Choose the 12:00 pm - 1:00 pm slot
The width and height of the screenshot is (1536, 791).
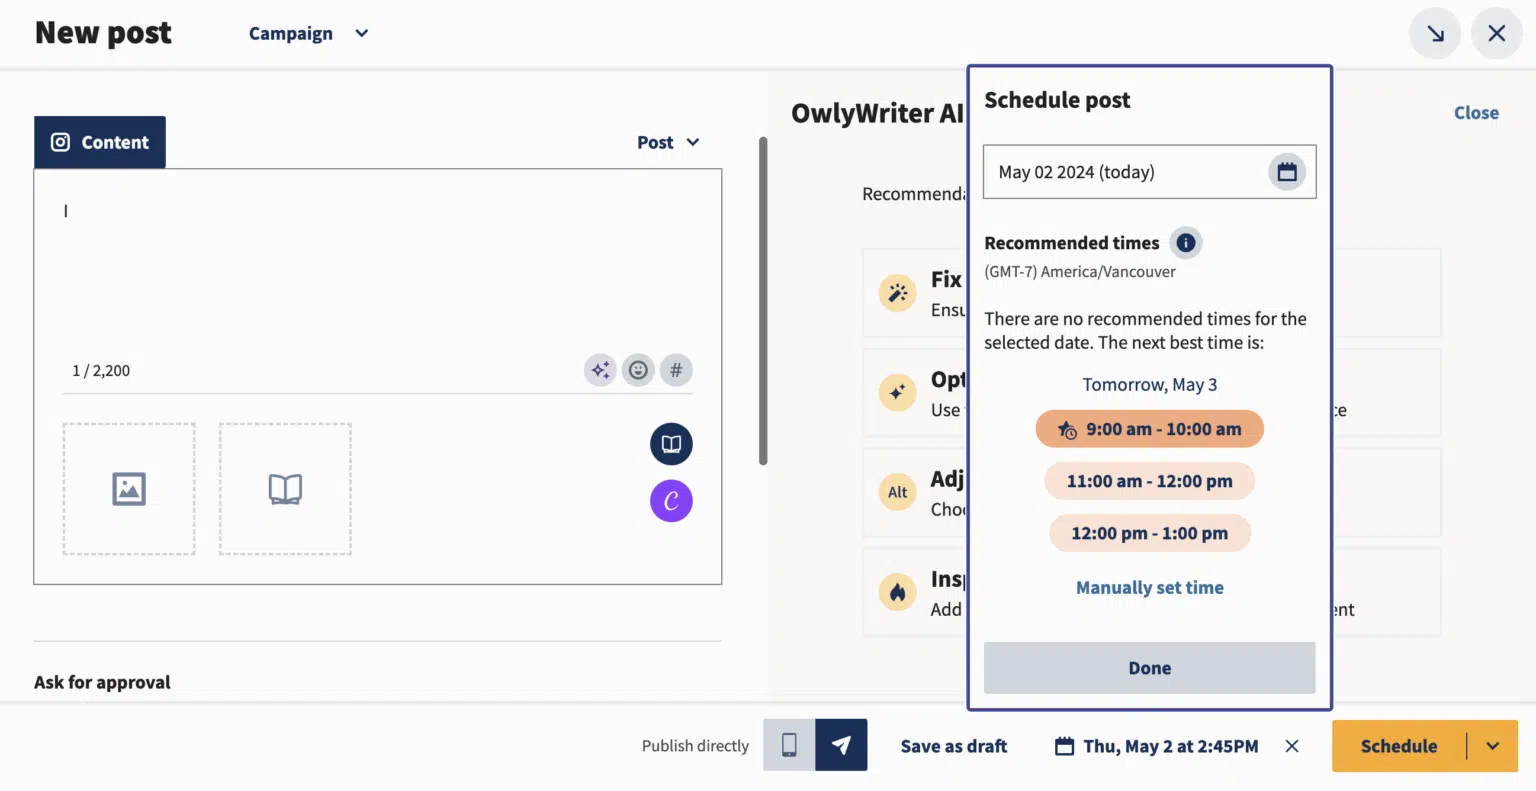coord(1149,533)
